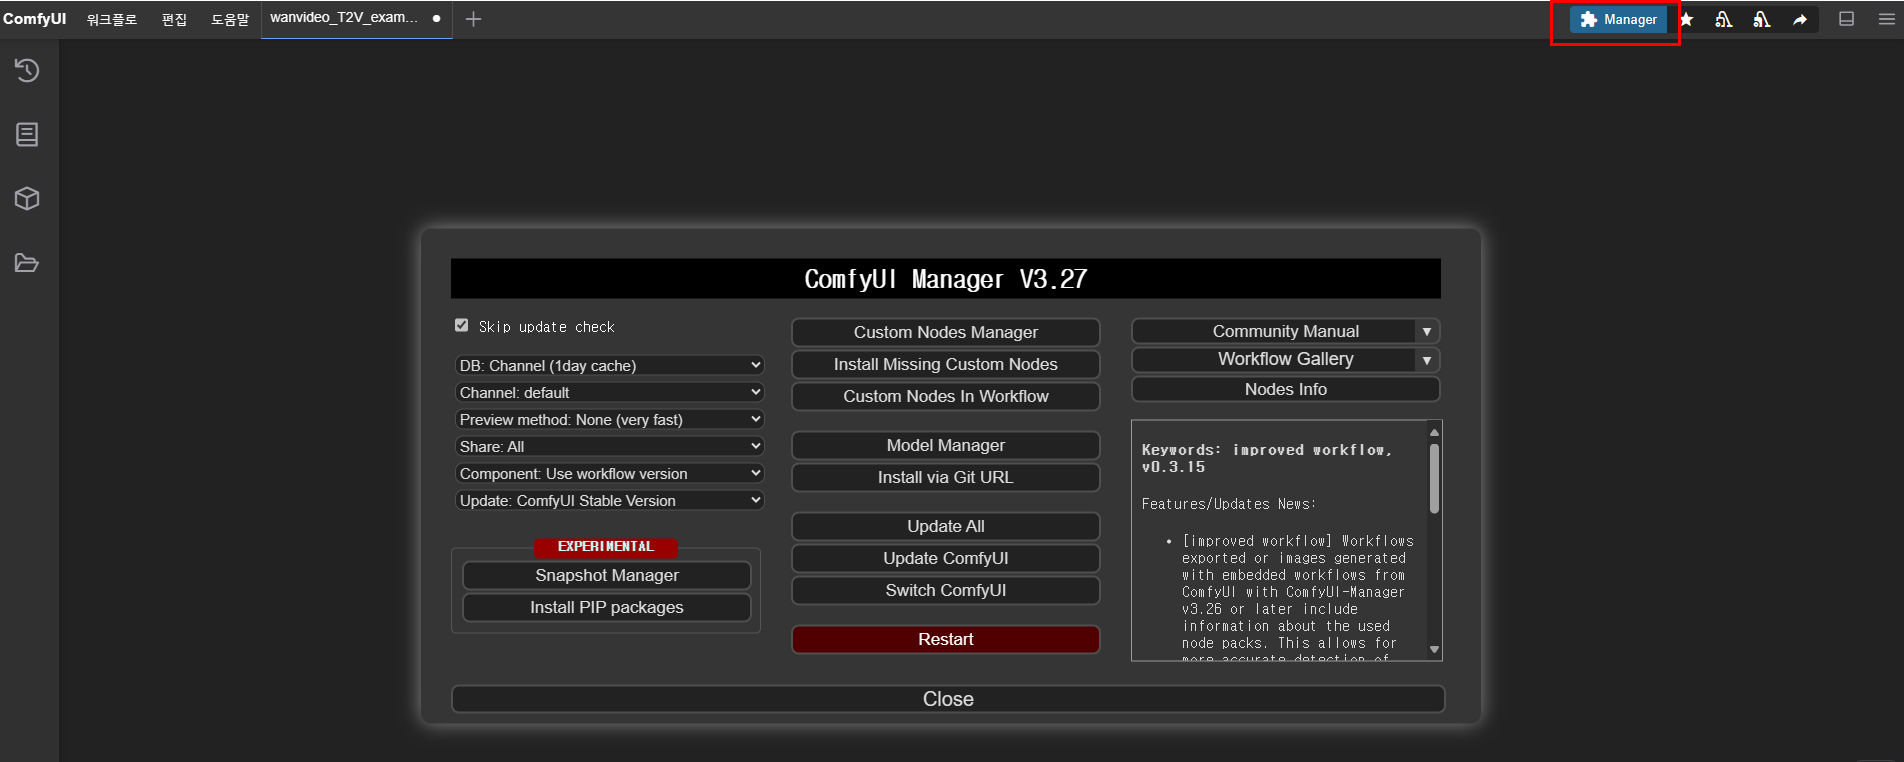Image resolution: width=1904 pixels, height=762 pixels.
Task: Open the Component: Use workflow version dropdown
Action: coord(610,474)
